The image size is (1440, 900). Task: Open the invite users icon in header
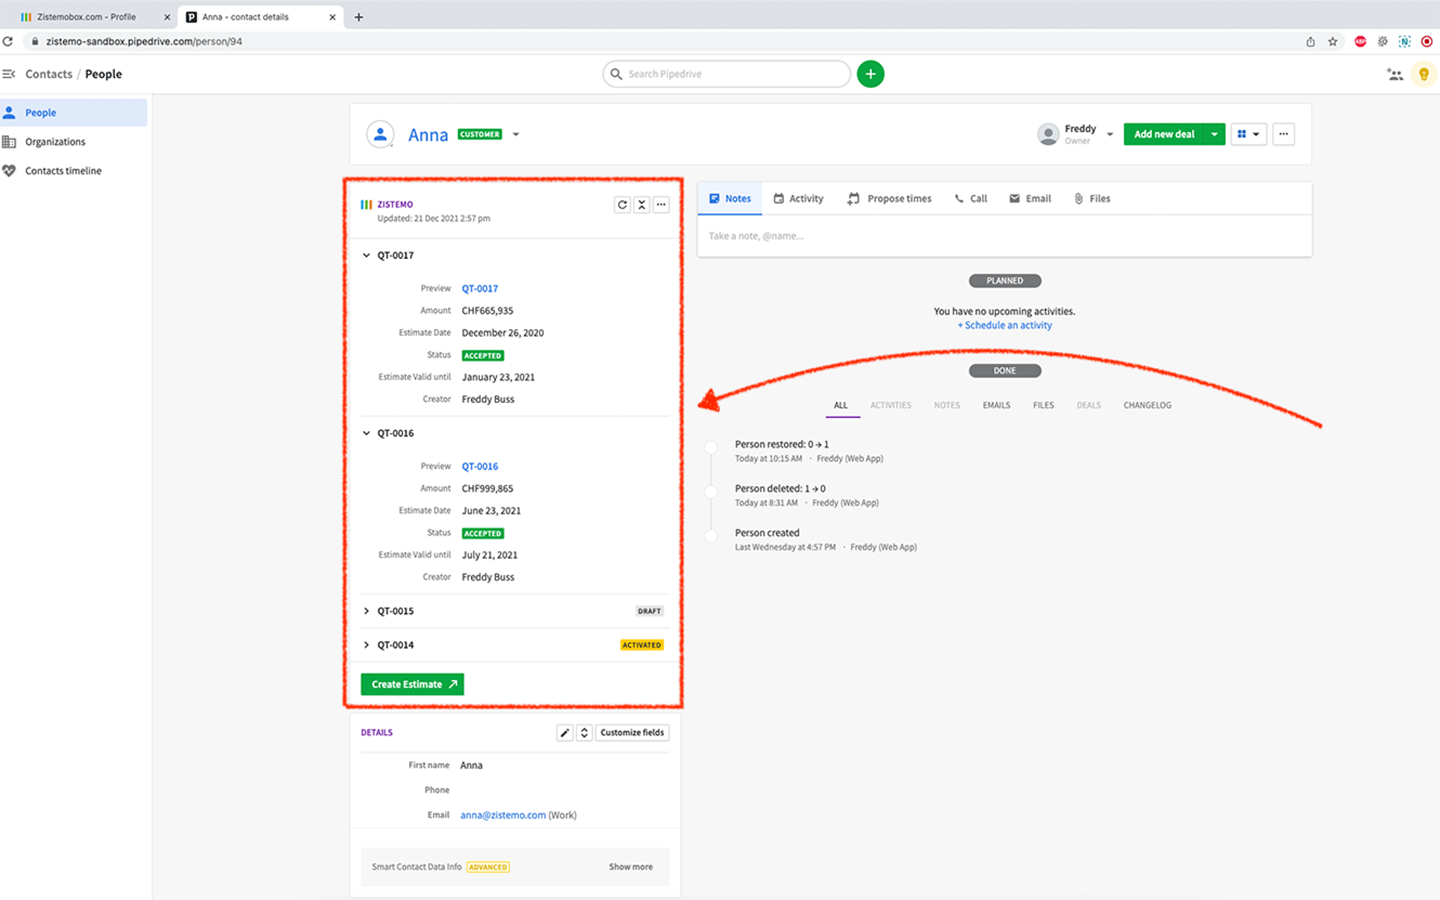pos(1395,74)
